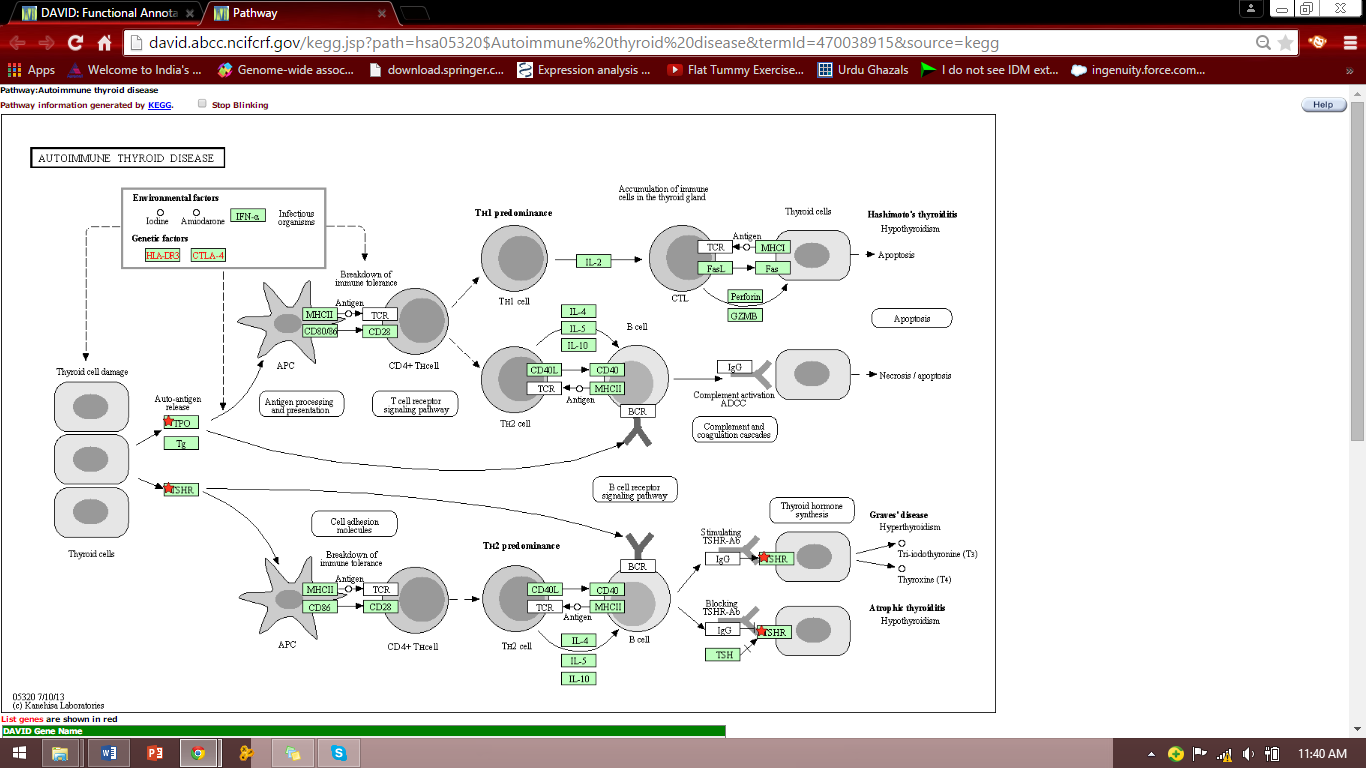1366x768 pixels.
Task: Select the CTLA-4 gene box
Action: tap(208, 255)
